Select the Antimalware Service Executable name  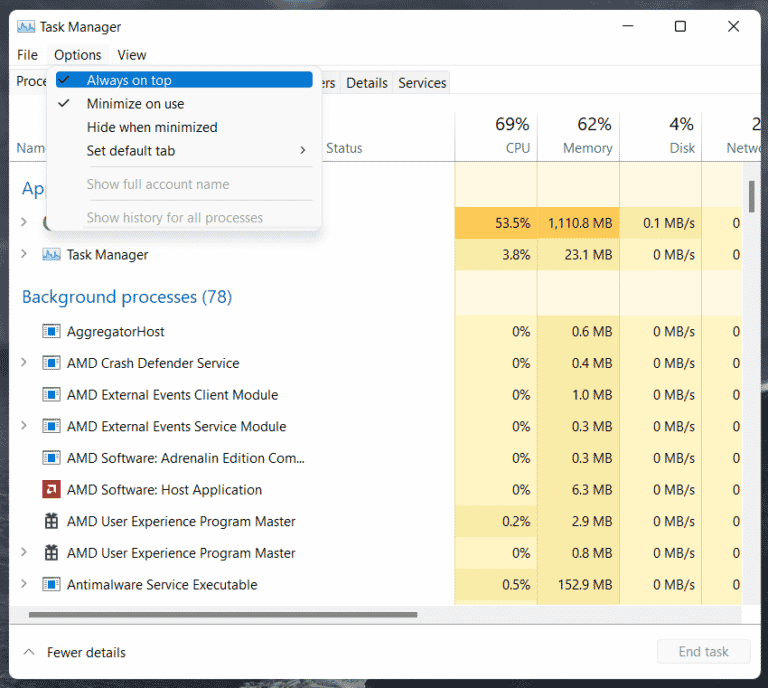pyautogui.click(x=162, y=585)
